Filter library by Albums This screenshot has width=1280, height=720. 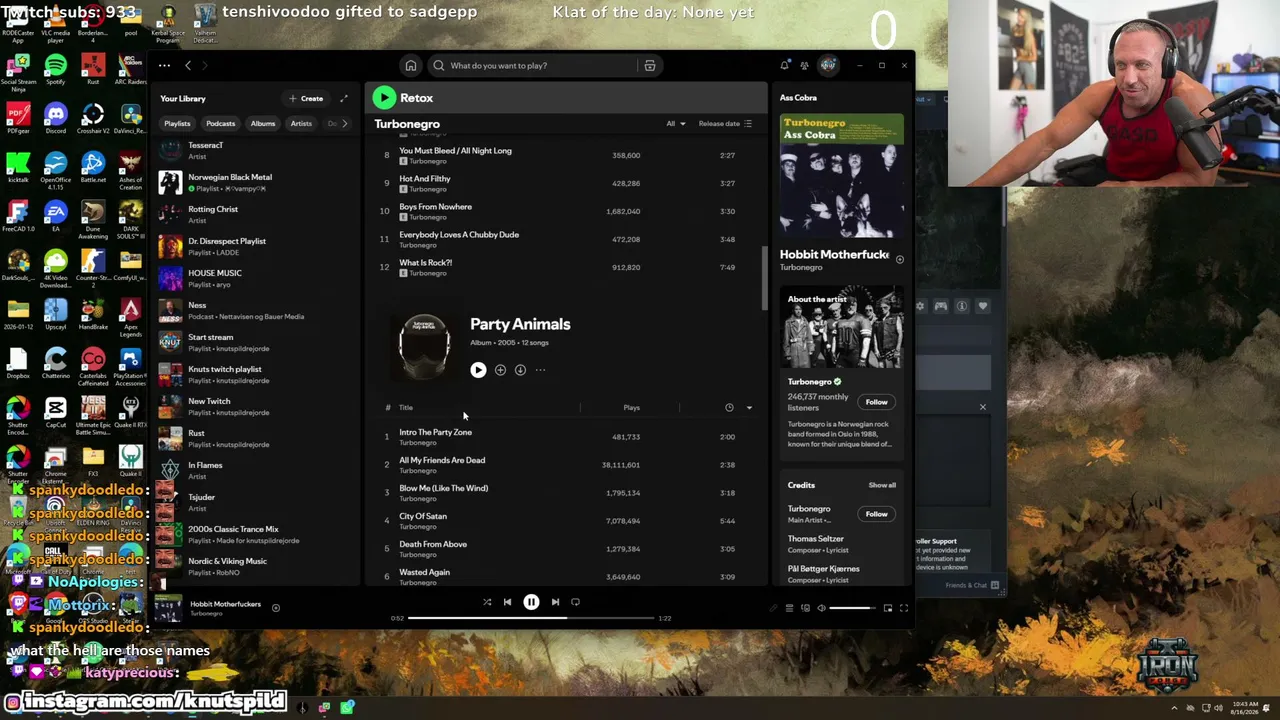pyautogui.click(x=263, y=124)
